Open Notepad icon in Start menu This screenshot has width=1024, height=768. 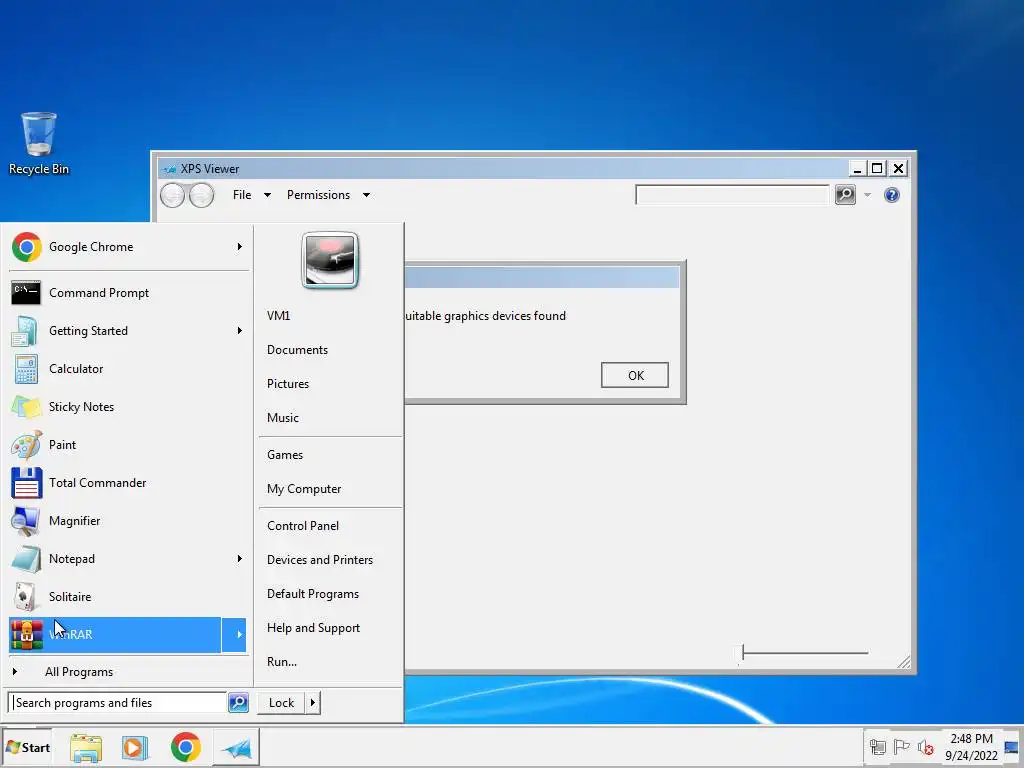[x=26, y=559]
